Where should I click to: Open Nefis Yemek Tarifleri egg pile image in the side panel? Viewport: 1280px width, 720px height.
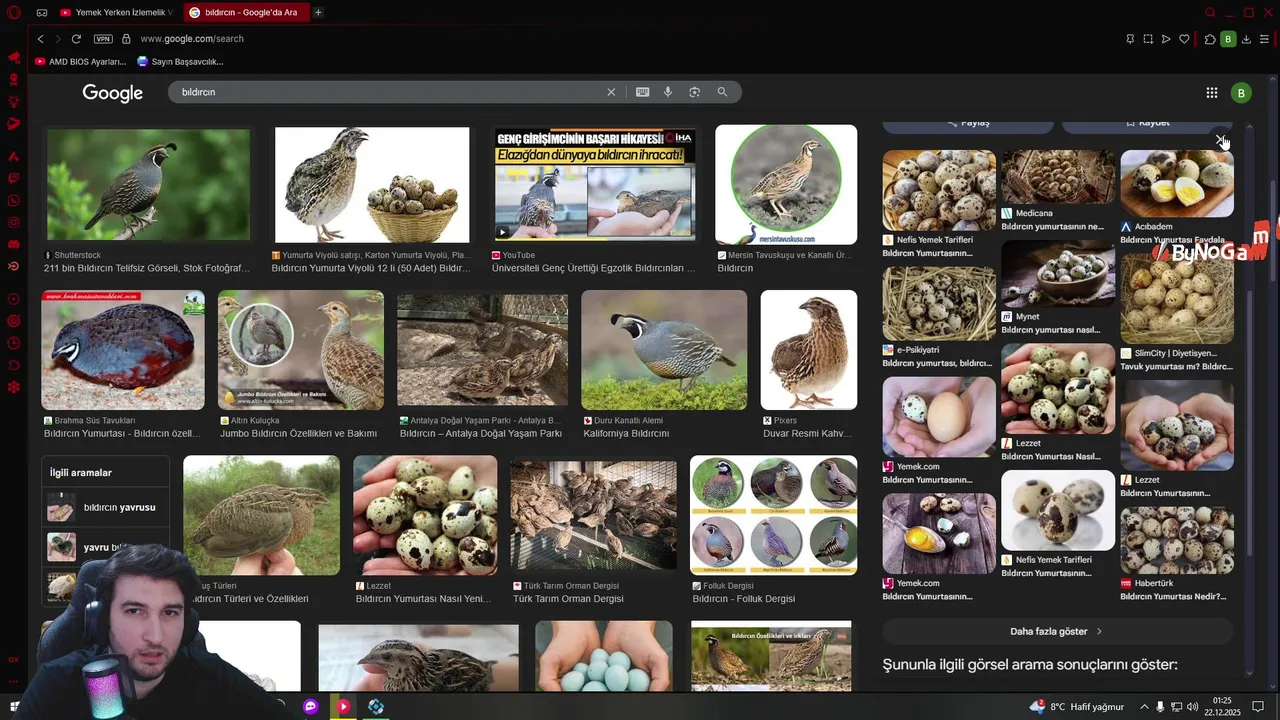point(939,190)
